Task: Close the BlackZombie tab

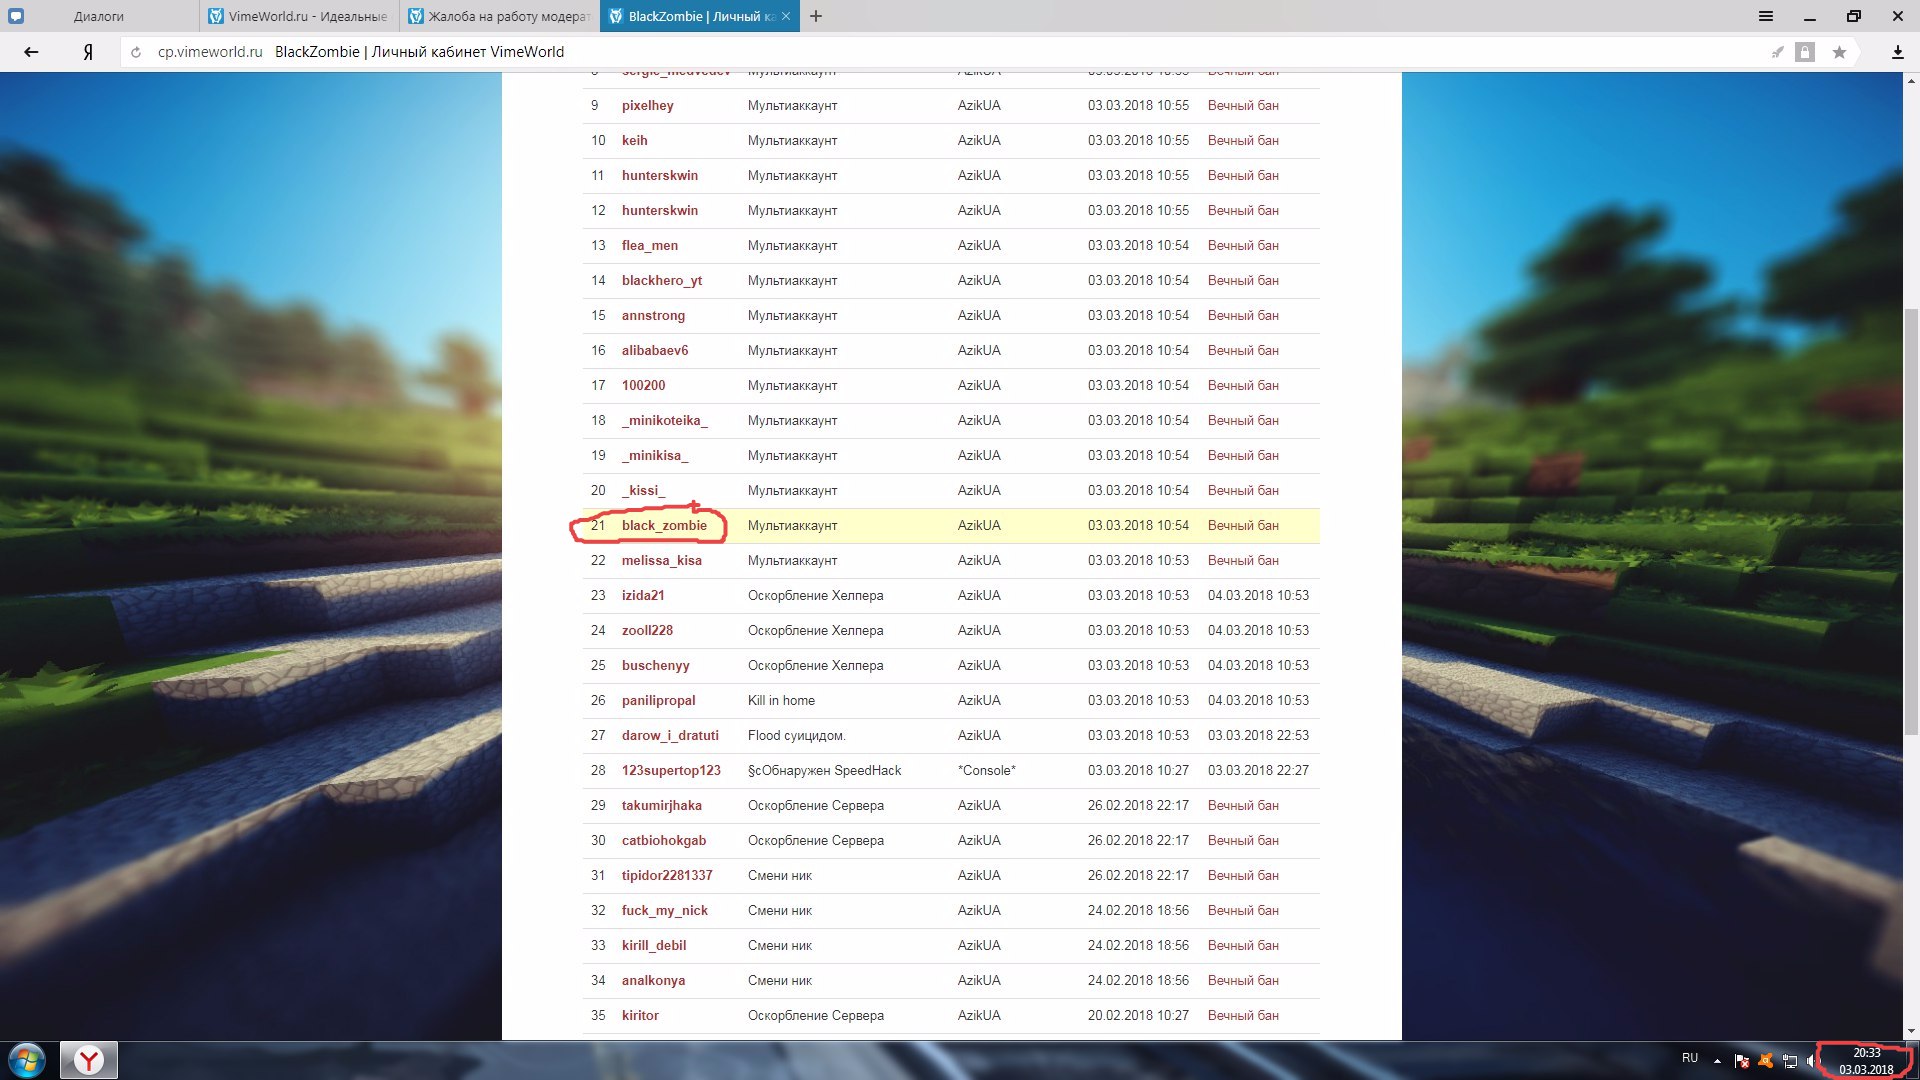Action: click(x=786, y=16)
